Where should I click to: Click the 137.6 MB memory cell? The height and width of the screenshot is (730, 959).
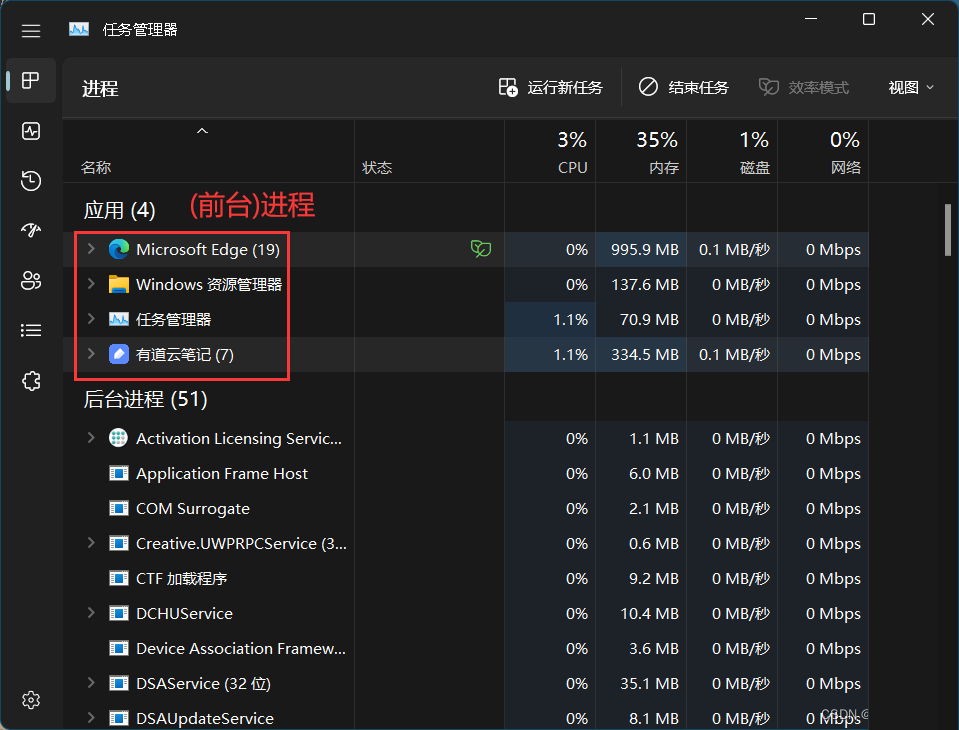[x=641, y=284]
